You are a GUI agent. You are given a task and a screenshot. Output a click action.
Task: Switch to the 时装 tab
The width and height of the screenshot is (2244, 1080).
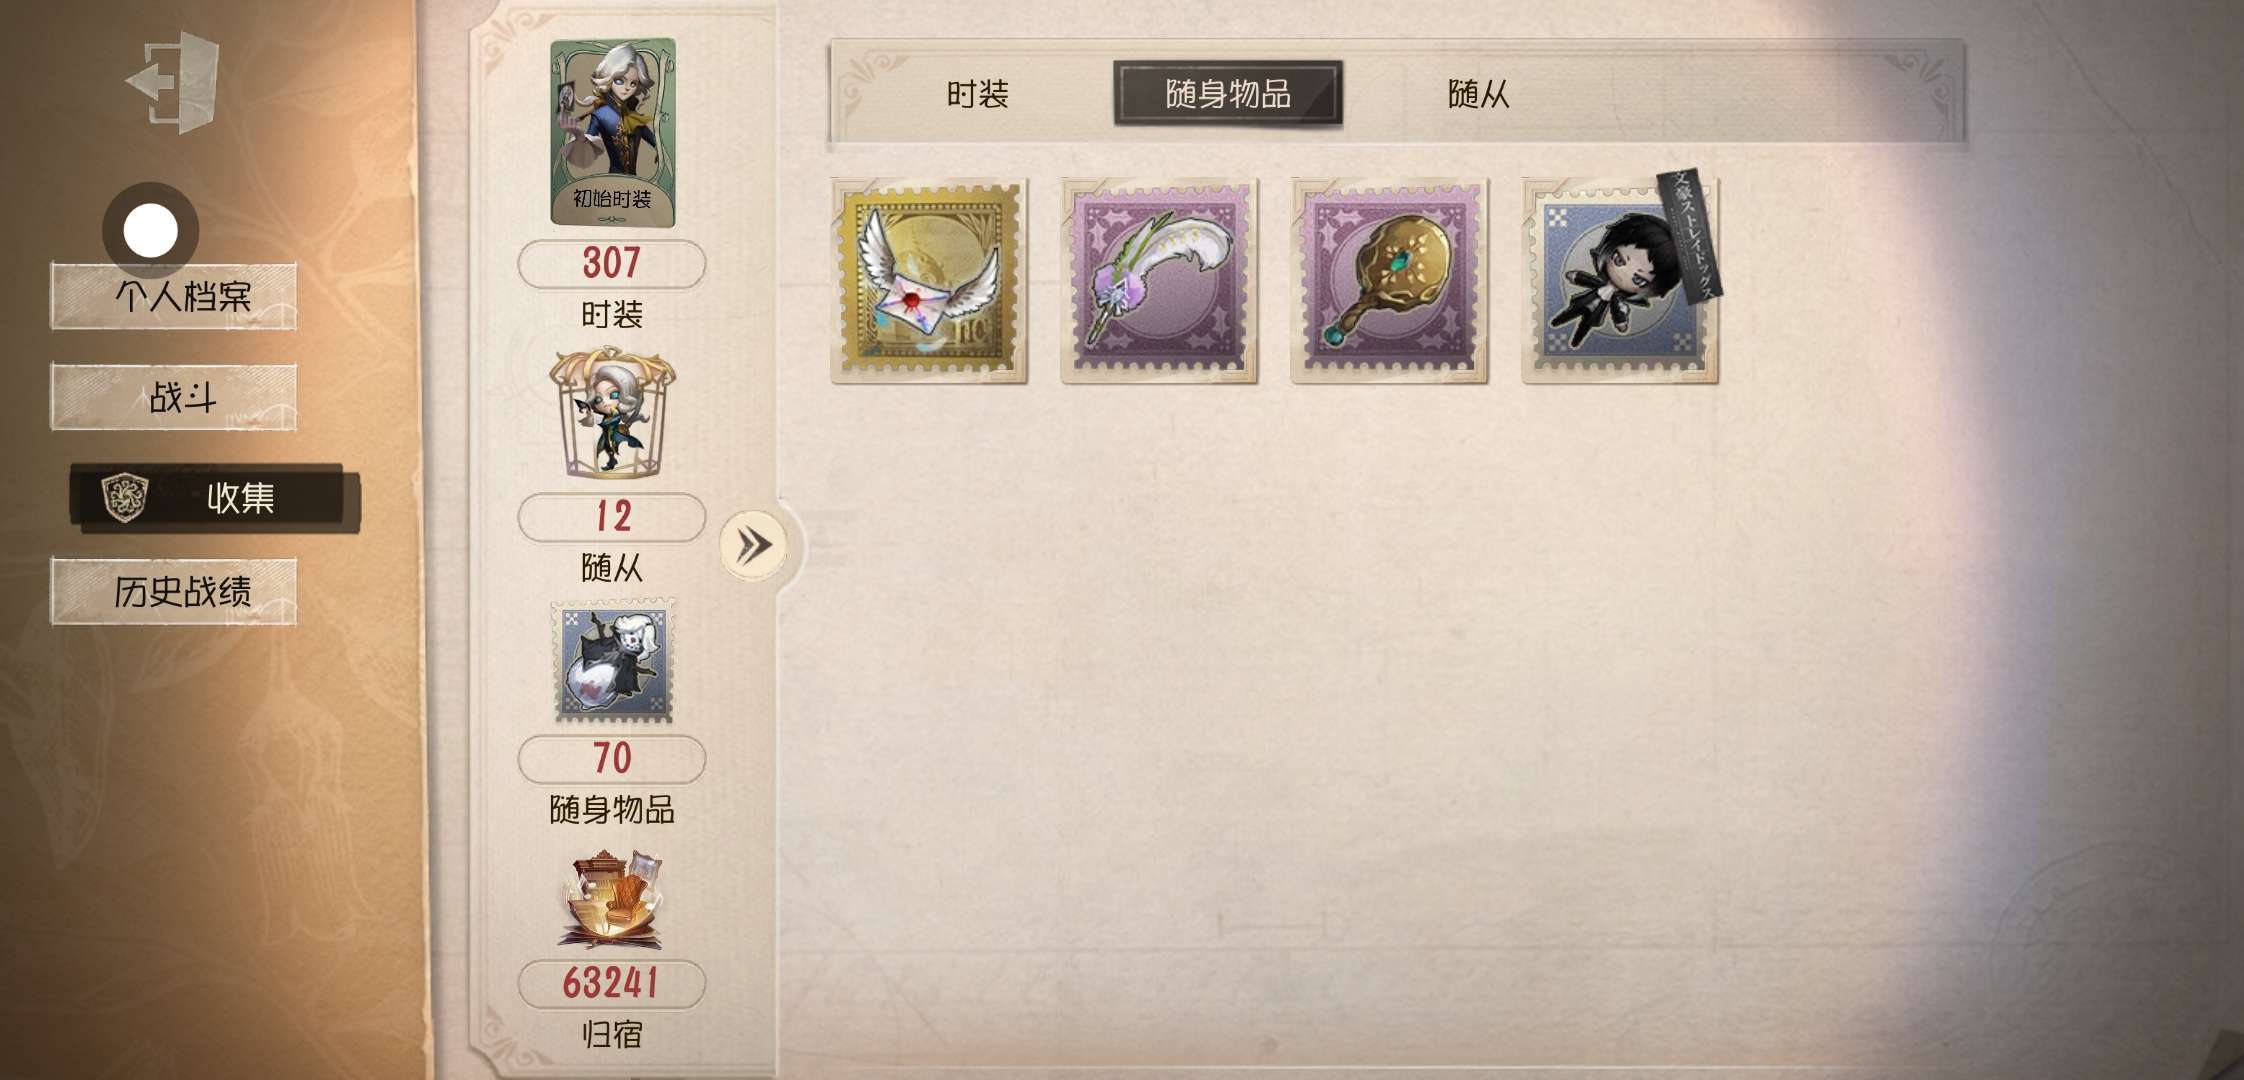[x=977, y=94]
